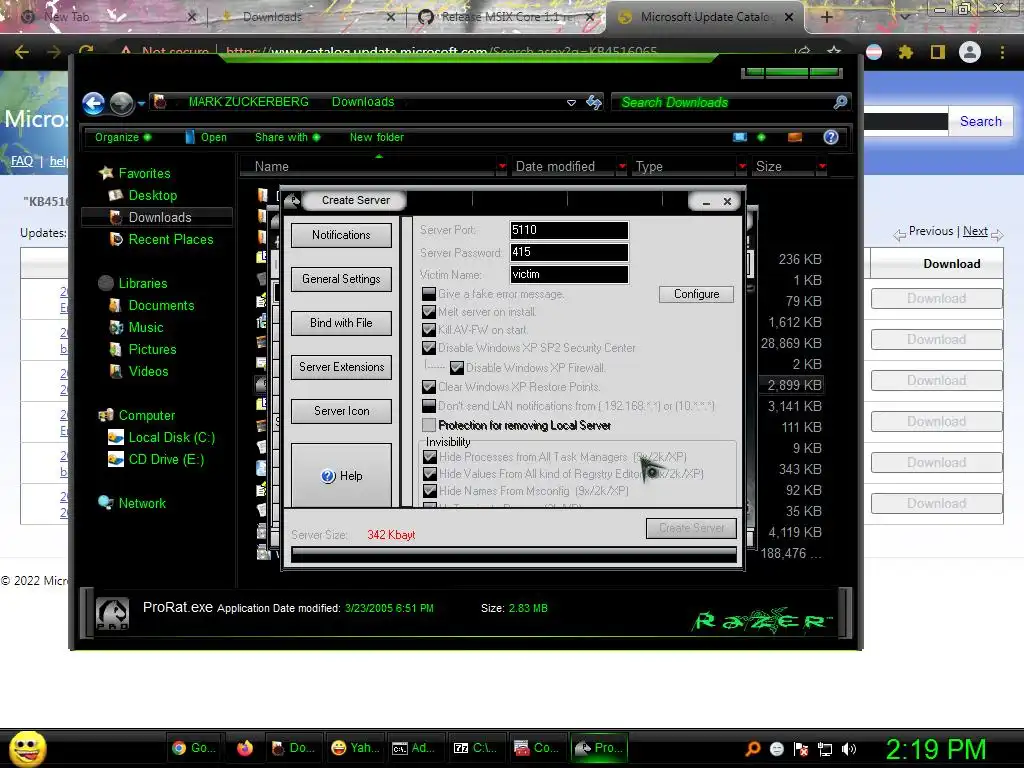This screenshot has height=768, width=1024.
Task: Open the Notifications section
Action: point(341,235)
